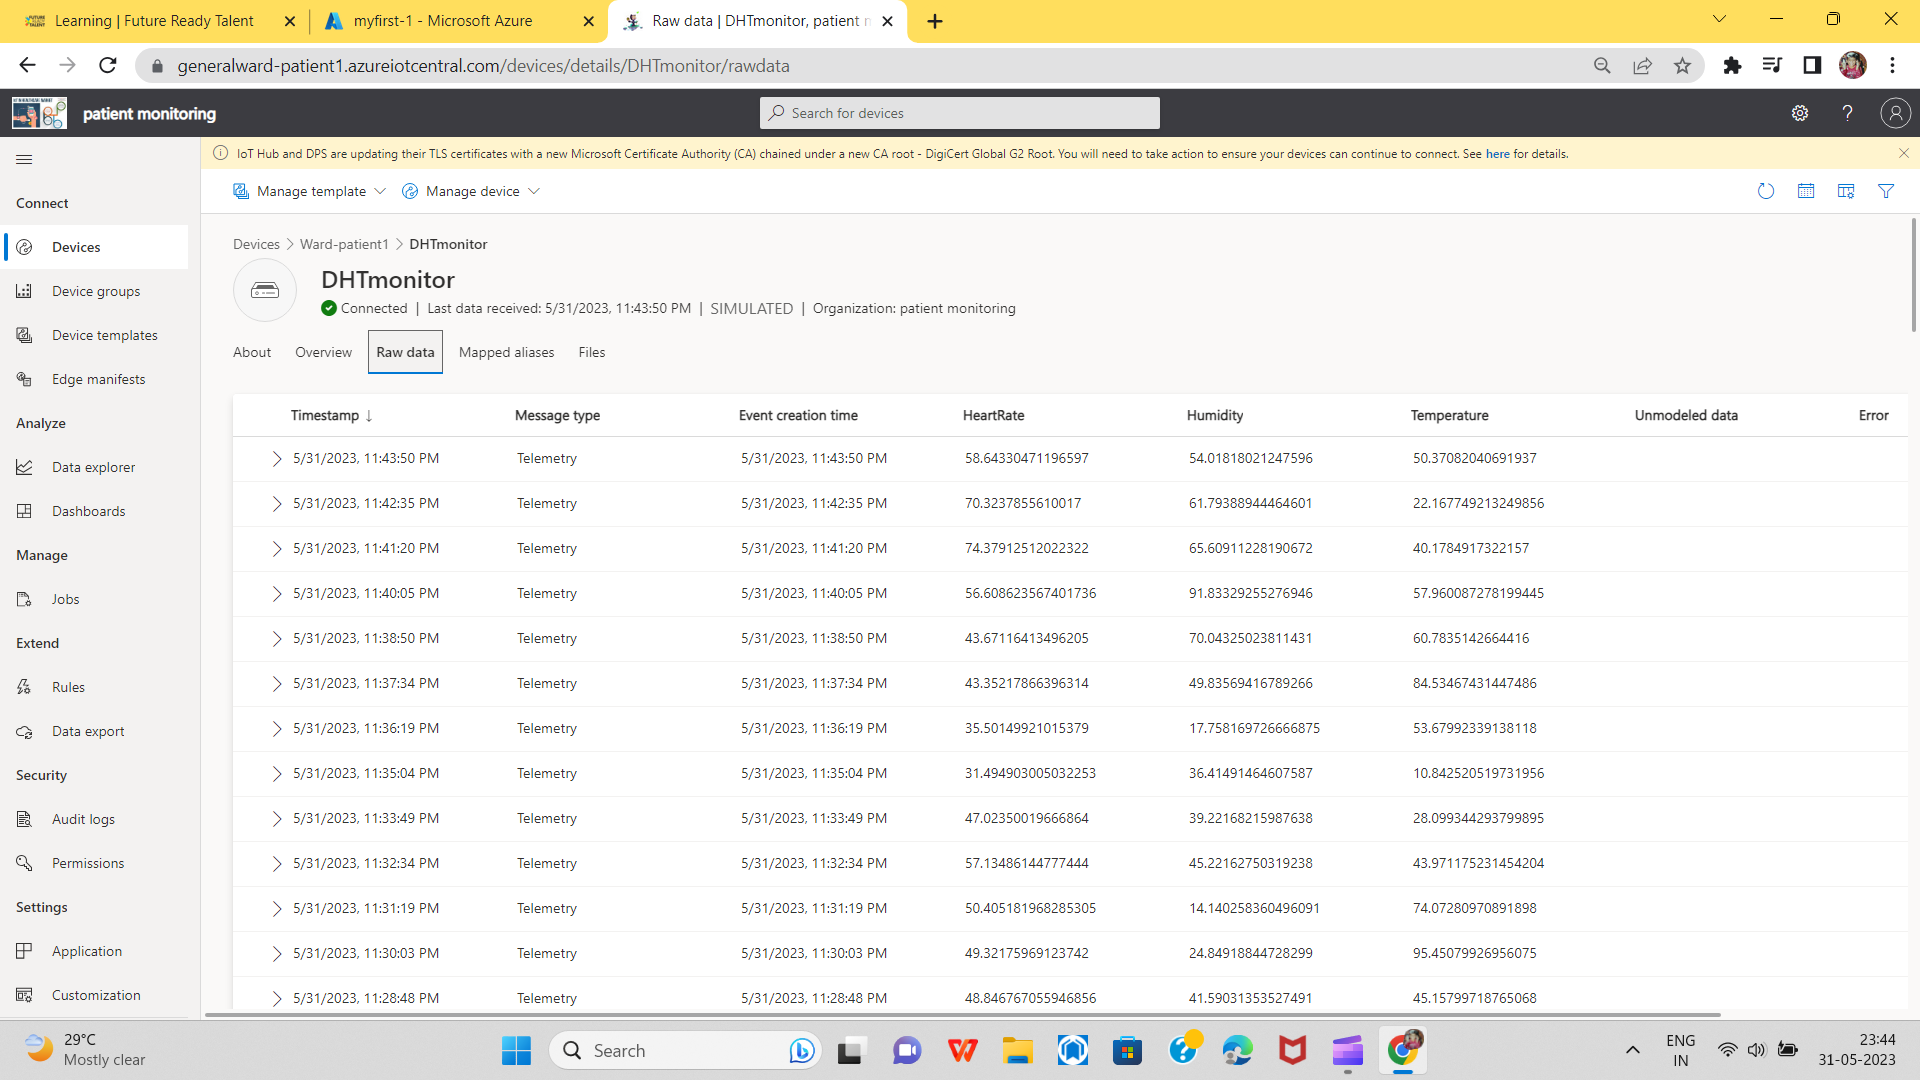Open the About tab for DHTmonitor
Image resolution: width=1920 pixels, height=1080 pixels.
click(251, 352)
